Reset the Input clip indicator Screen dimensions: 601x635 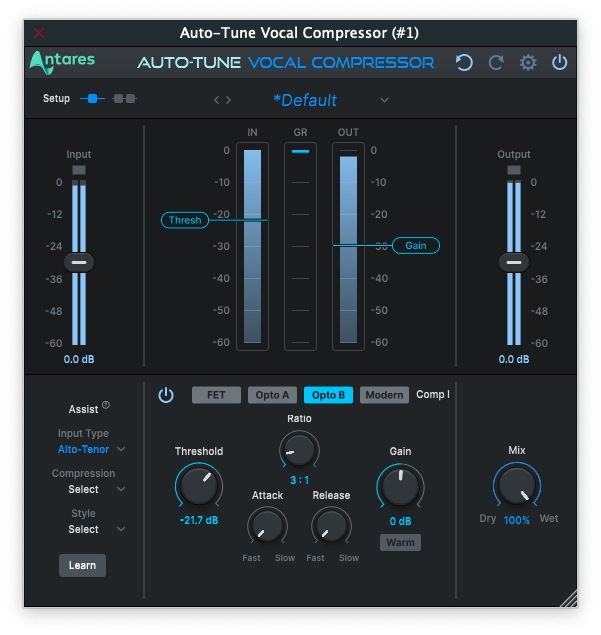click(79, 170)
